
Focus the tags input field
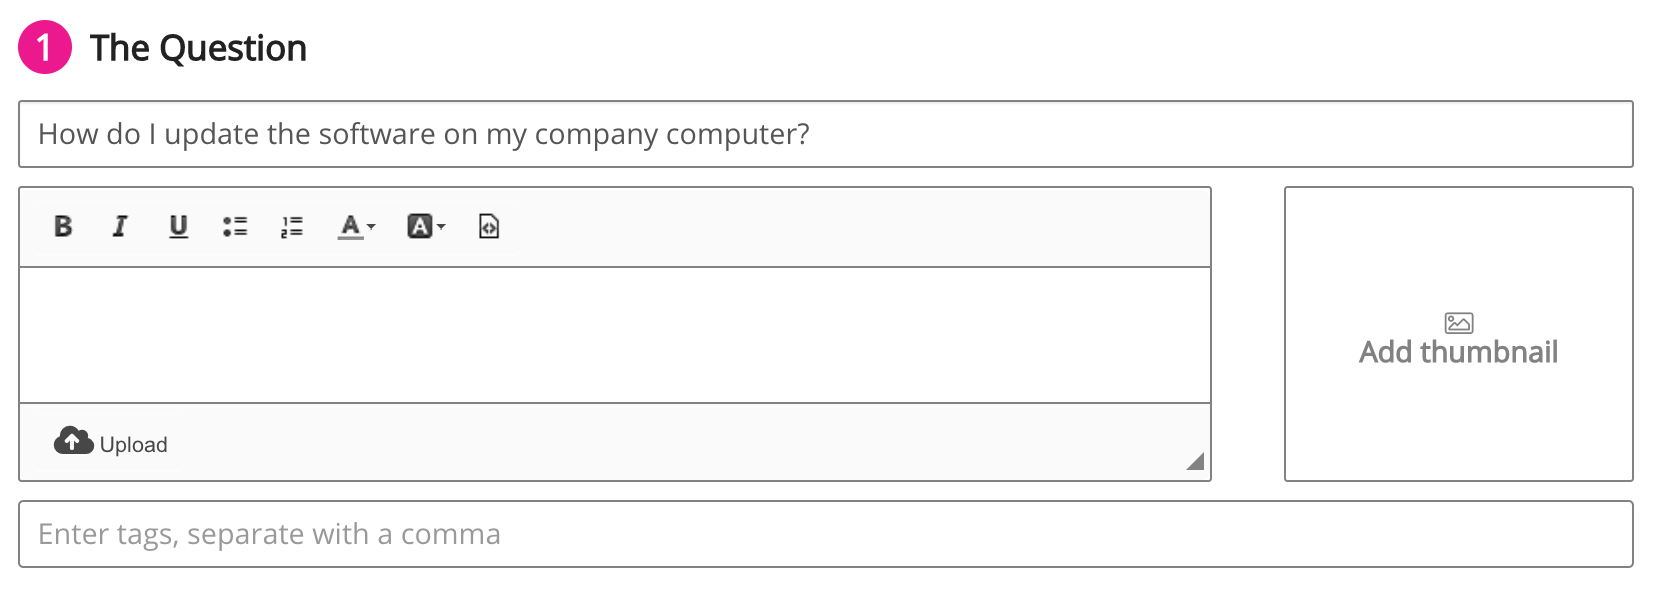pos(825,534)
